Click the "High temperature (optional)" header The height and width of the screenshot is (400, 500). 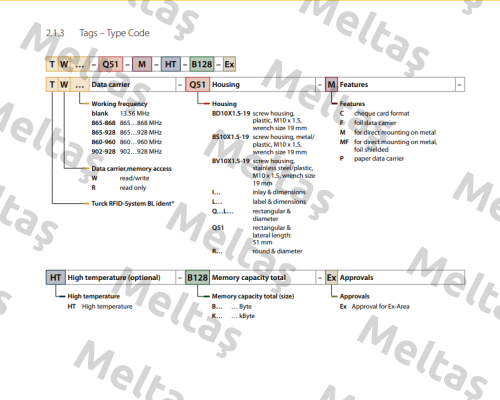click(114, 278)
